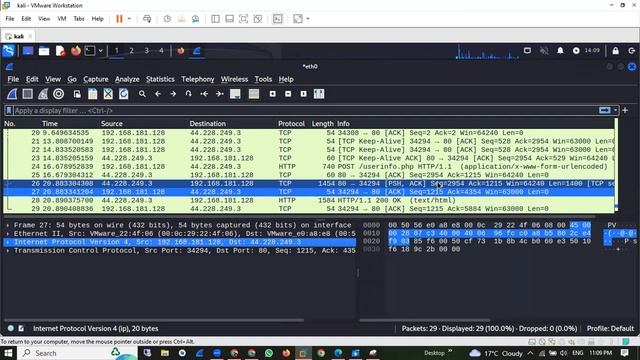
Task: Restart current capture toolbar icon
Action: point(43,94)
